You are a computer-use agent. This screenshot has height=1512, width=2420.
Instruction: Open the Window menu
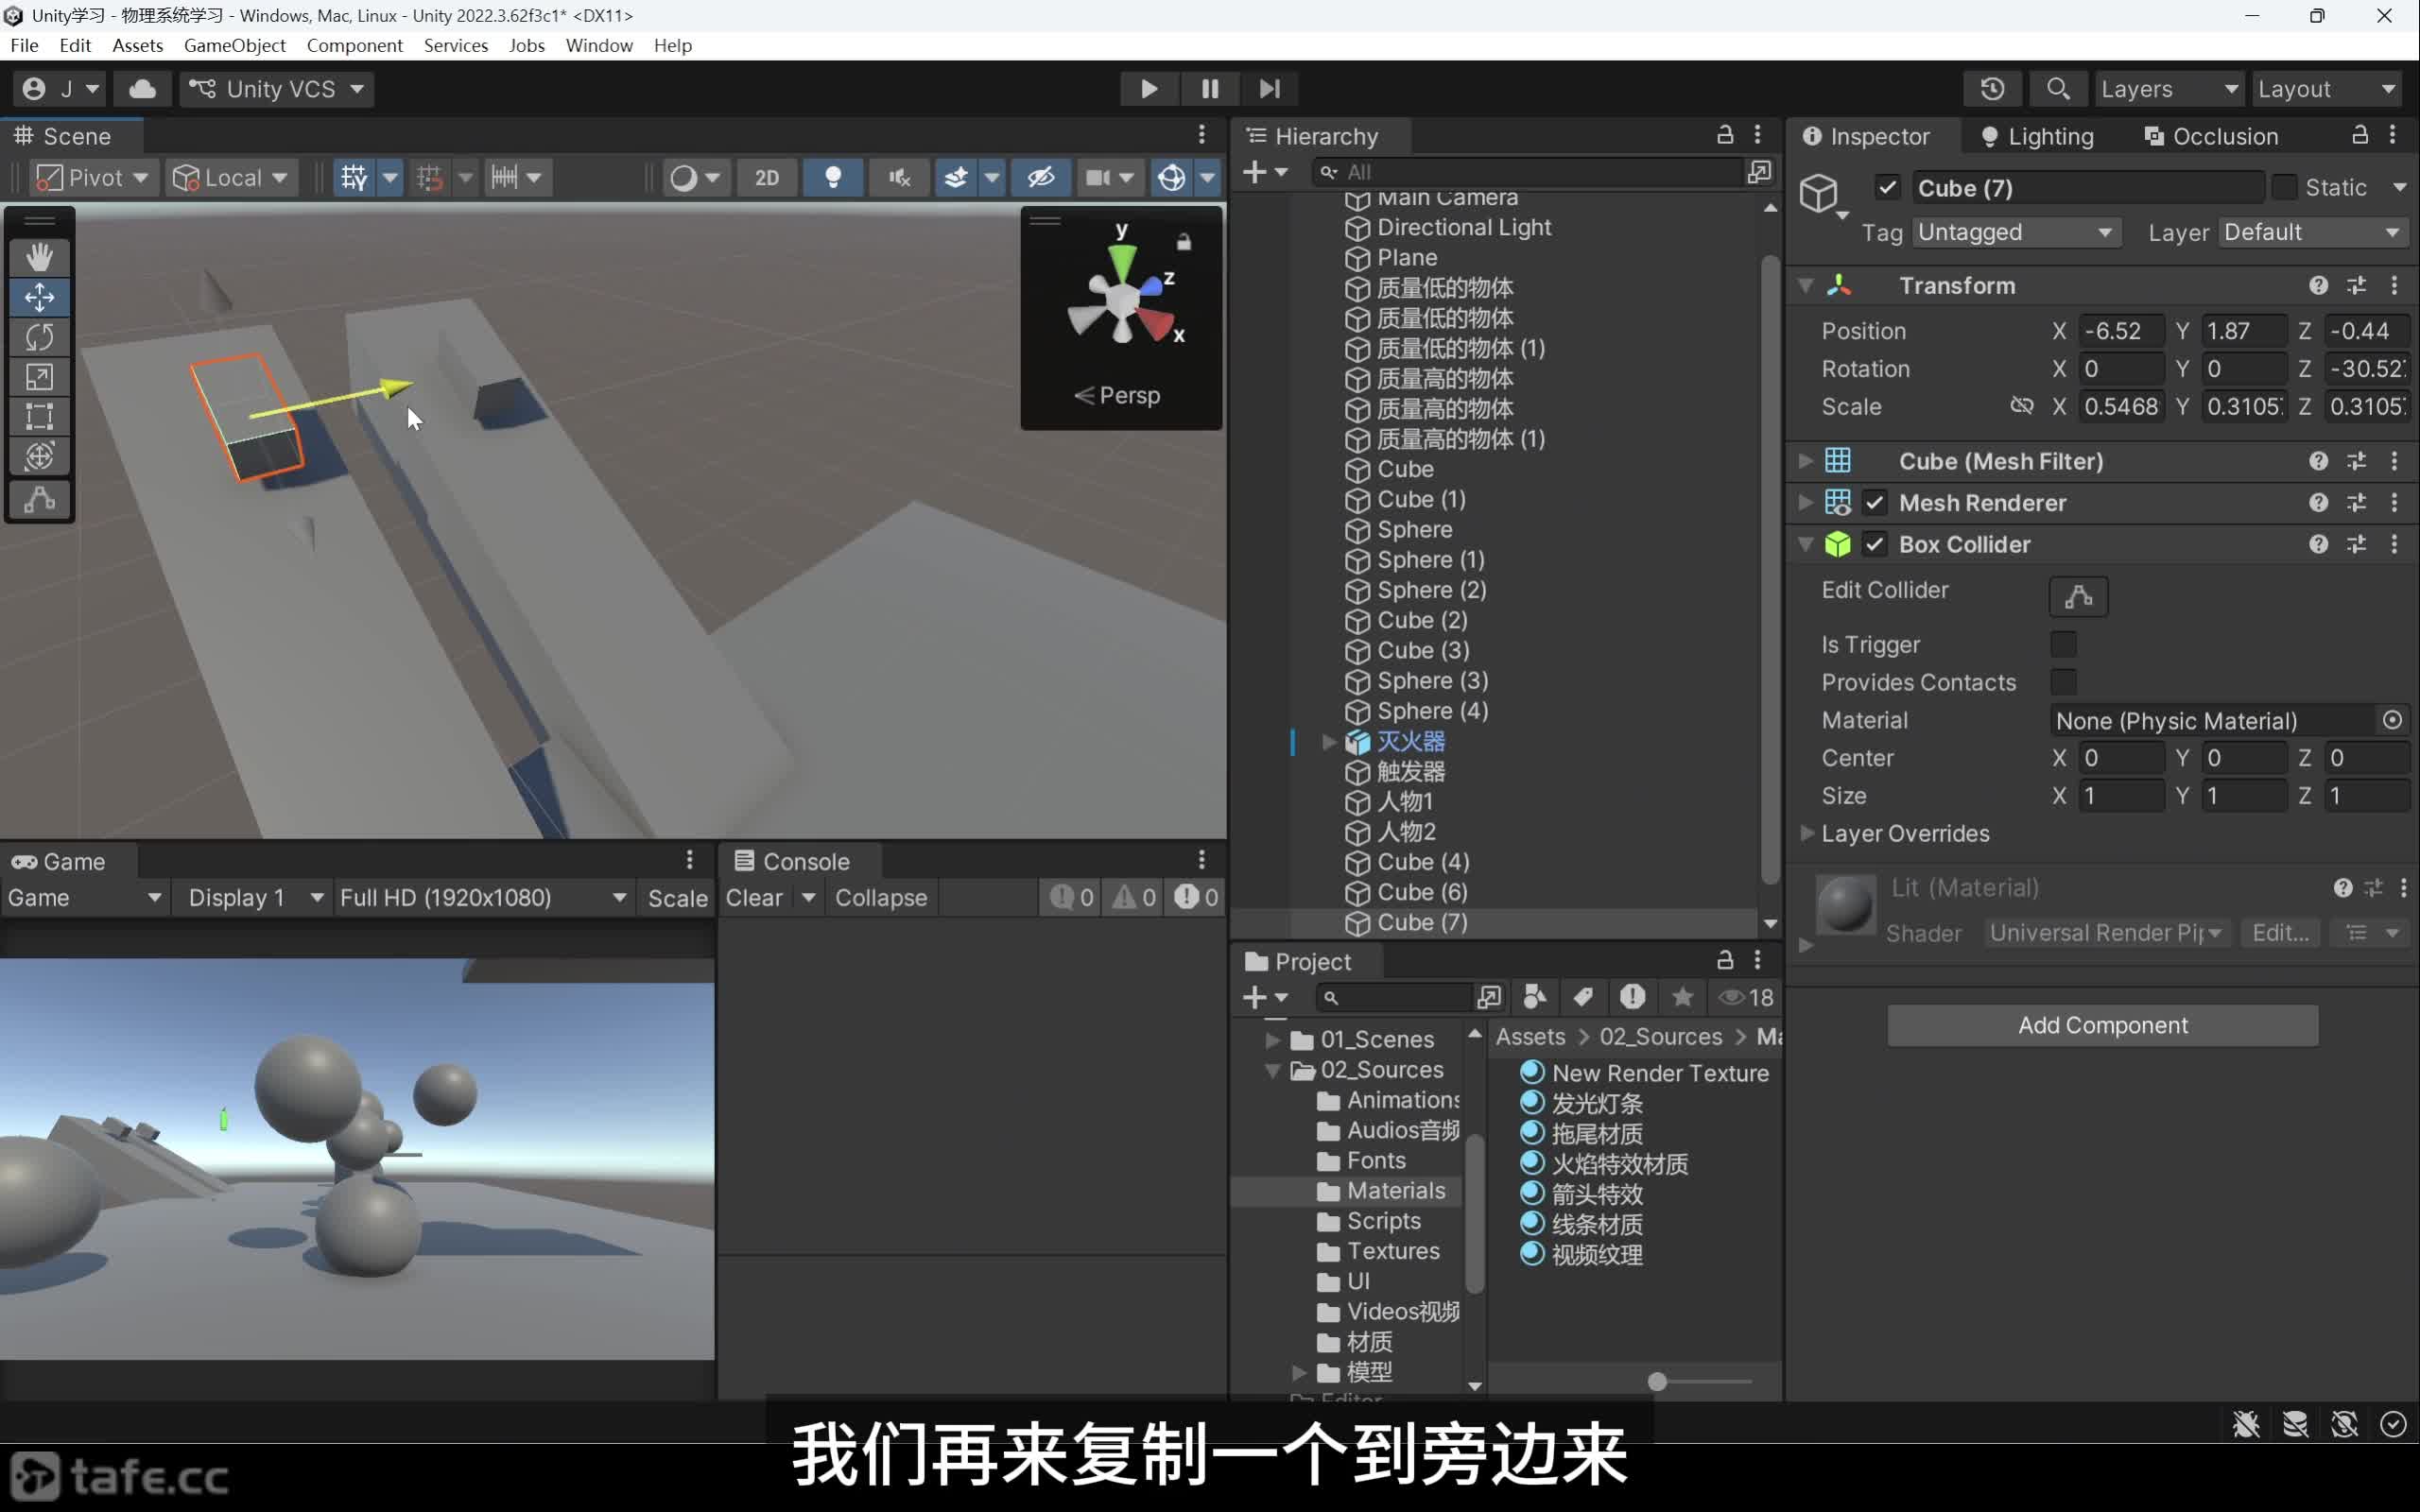[599, 46]
